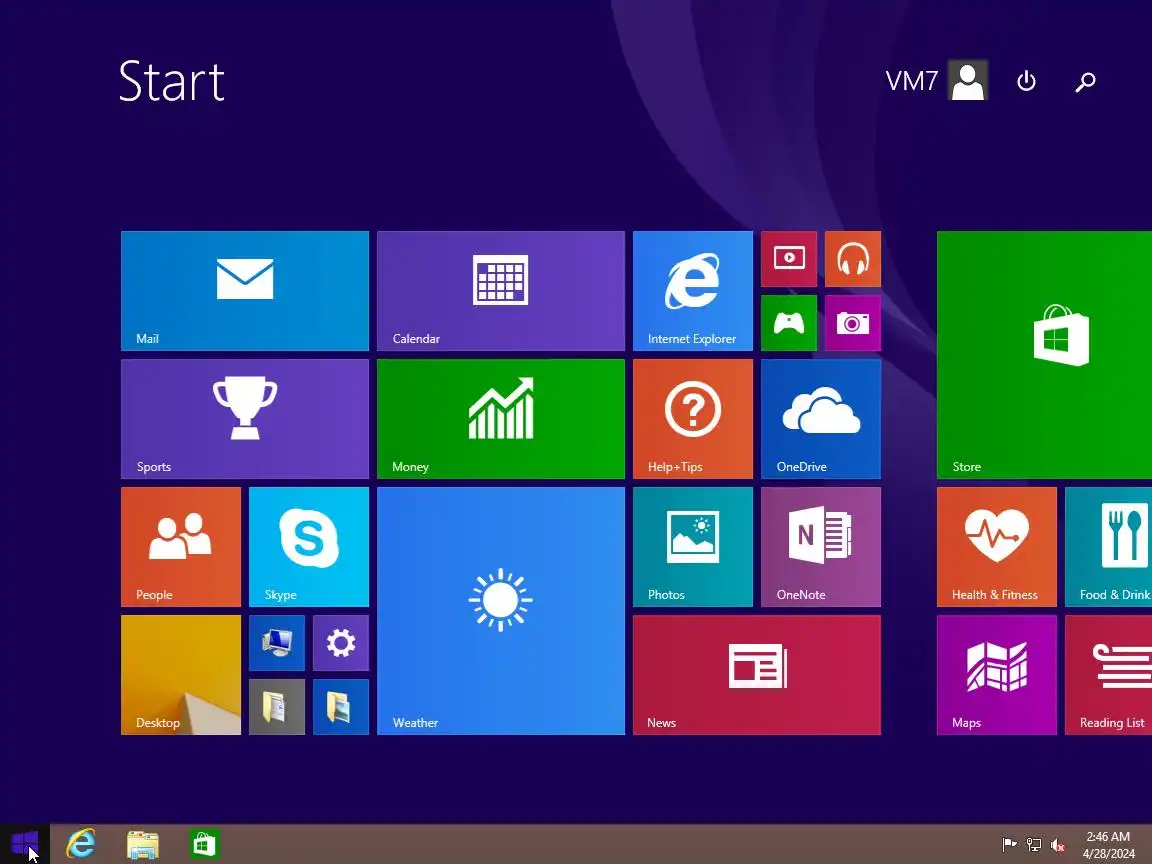1152x864 pixels.
Task: Open the OneDrive tile
Action: coord(821,419)
